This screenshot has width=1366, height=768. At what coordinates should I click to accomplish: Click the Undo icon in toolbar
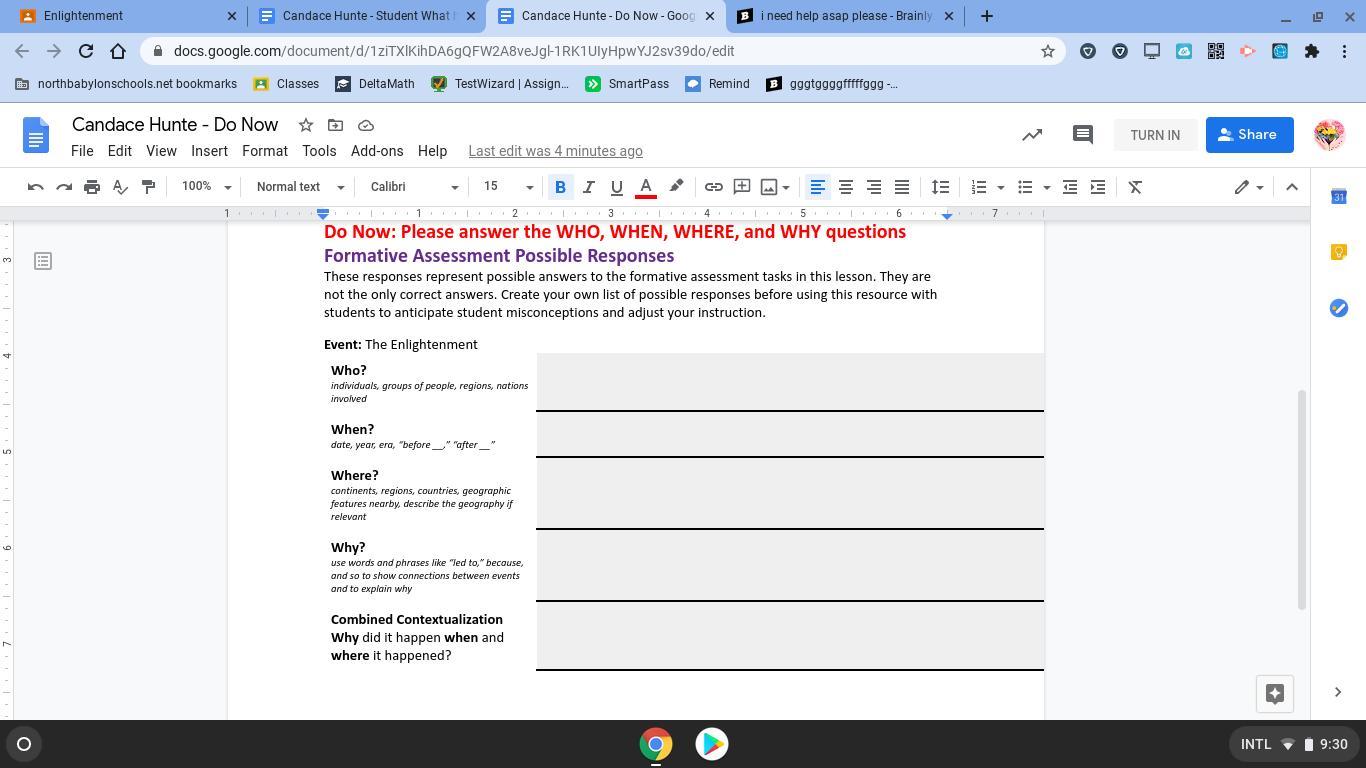click(x=35, y=187)
